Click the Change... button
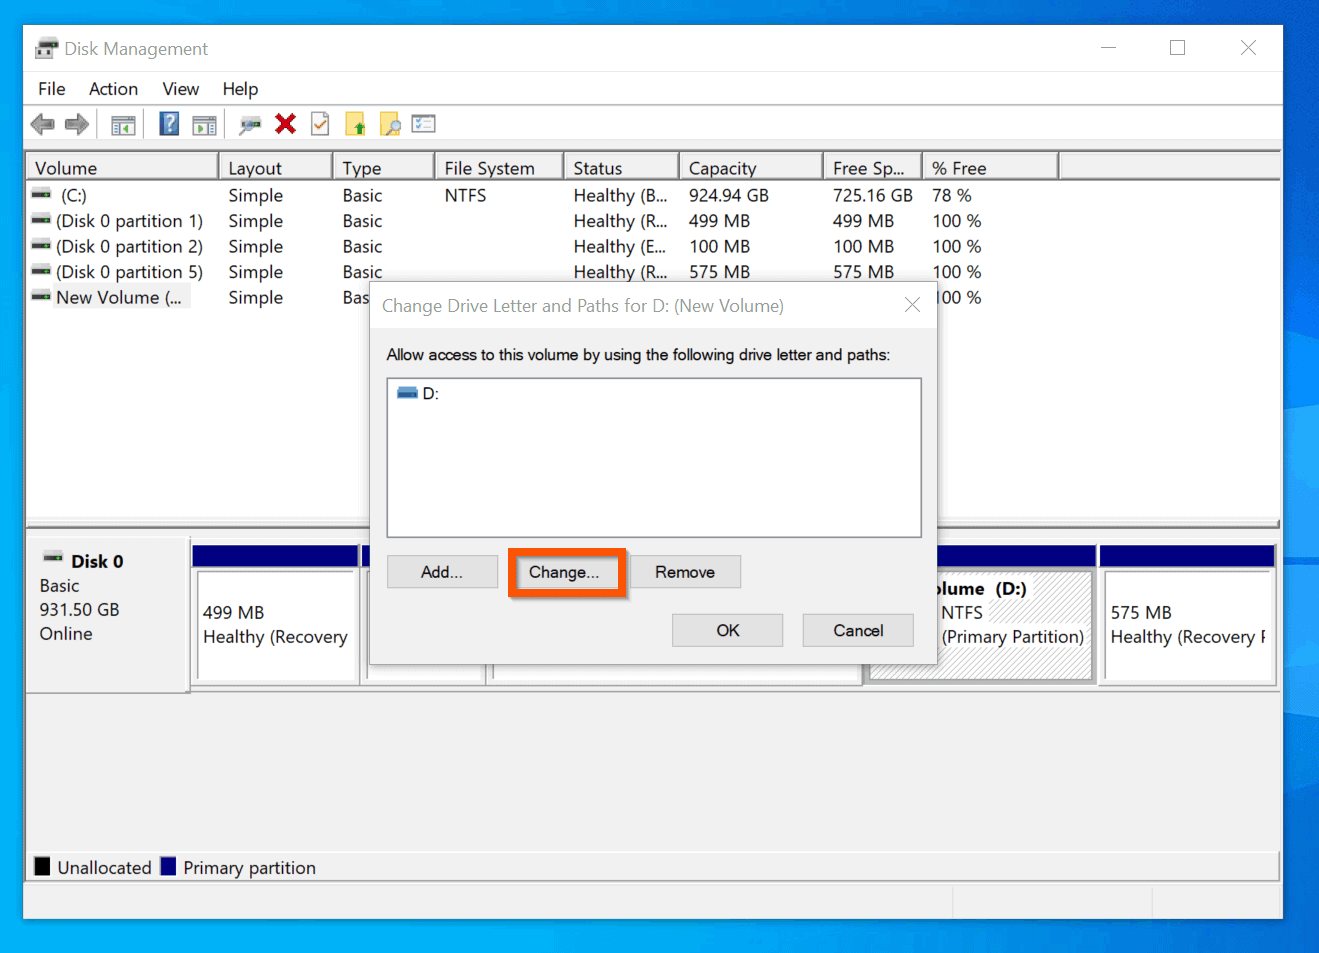The height and width of the screenshot is (953, 1319). tap(565, 572)
